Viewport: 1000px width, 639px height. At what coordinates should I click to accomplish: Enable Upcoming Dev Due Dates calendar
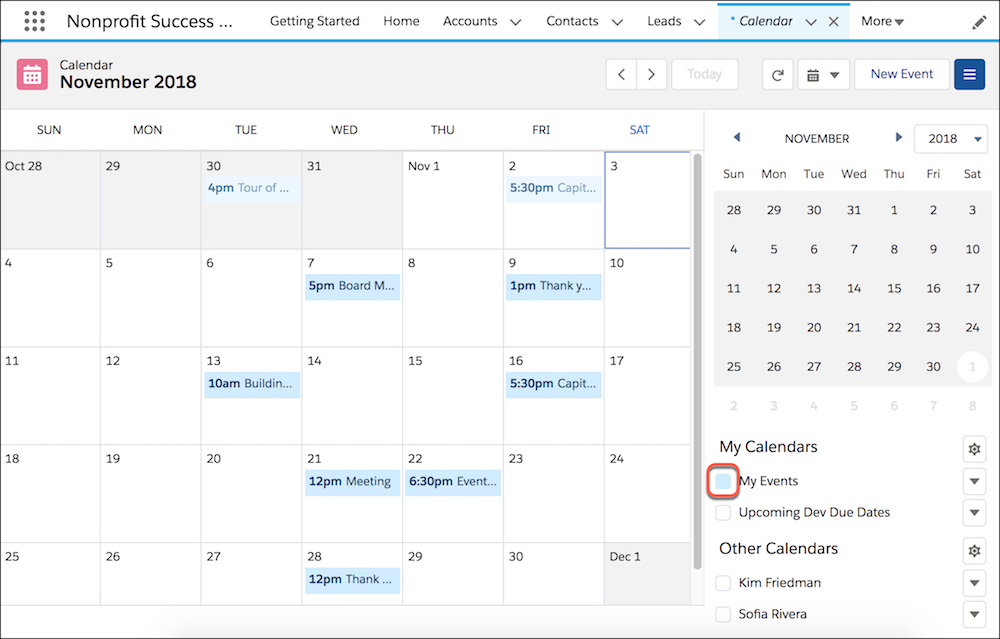(x=723, y=513)
